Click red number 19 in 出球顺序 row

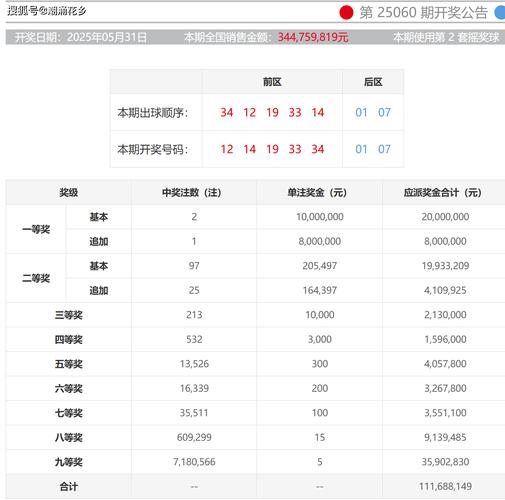tap(272, 112)
